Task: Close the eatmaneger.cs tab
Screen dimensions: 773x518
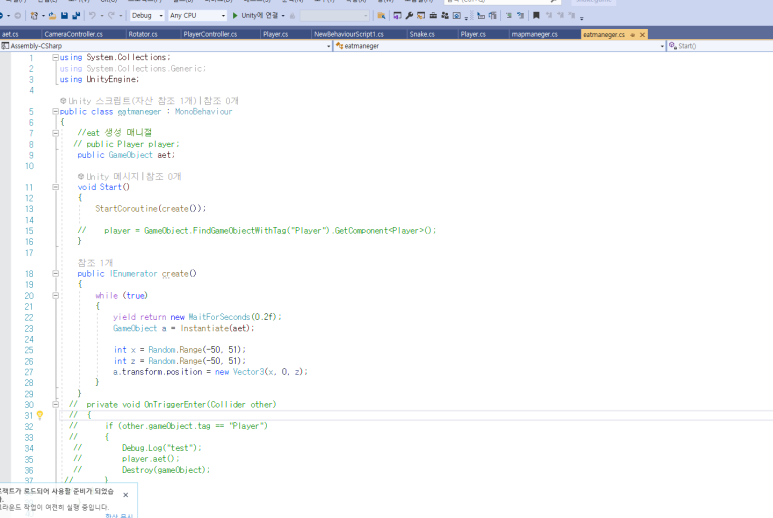Action: (642, 35)
